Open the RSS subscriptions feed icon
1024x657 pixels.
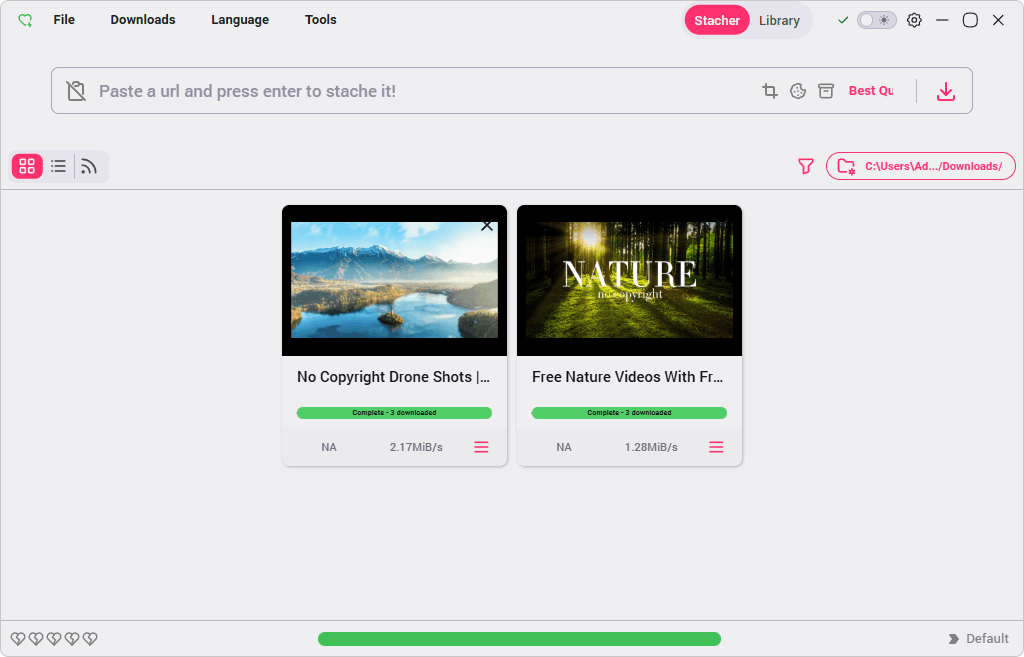coord(89,167)
